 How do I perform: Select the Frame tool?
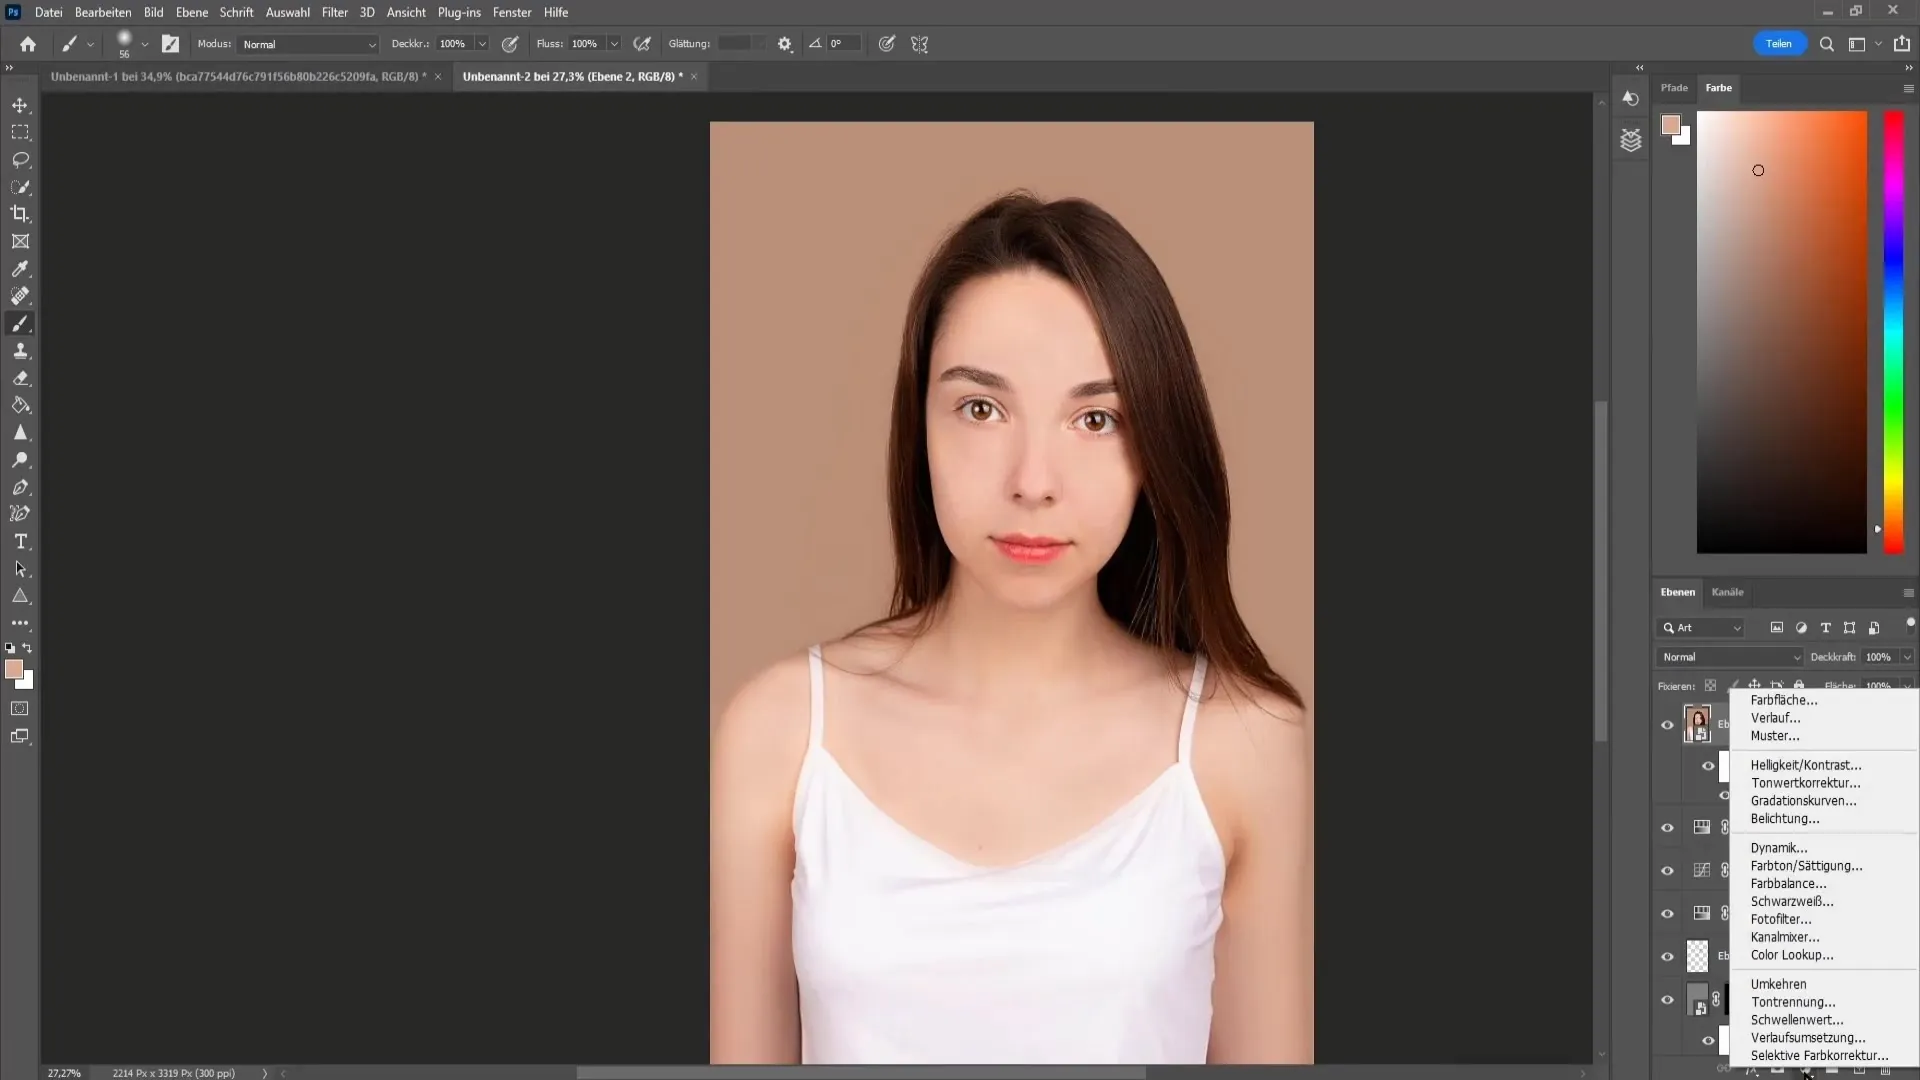pos(20,241)
